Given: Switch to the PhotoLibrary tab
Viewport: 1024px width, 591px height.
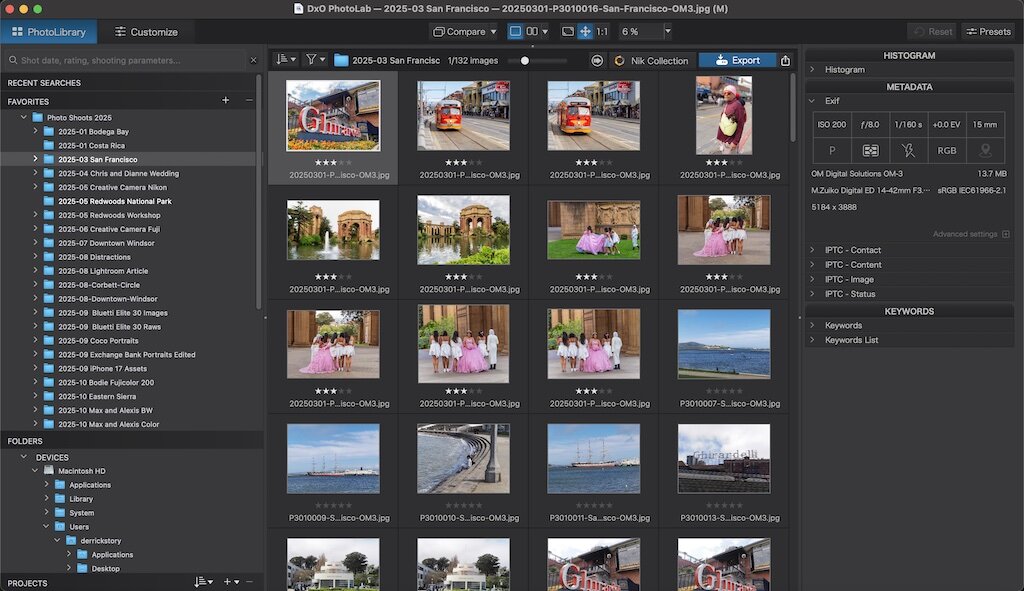Looking at the screenshot, I should [x=49, y=32].
